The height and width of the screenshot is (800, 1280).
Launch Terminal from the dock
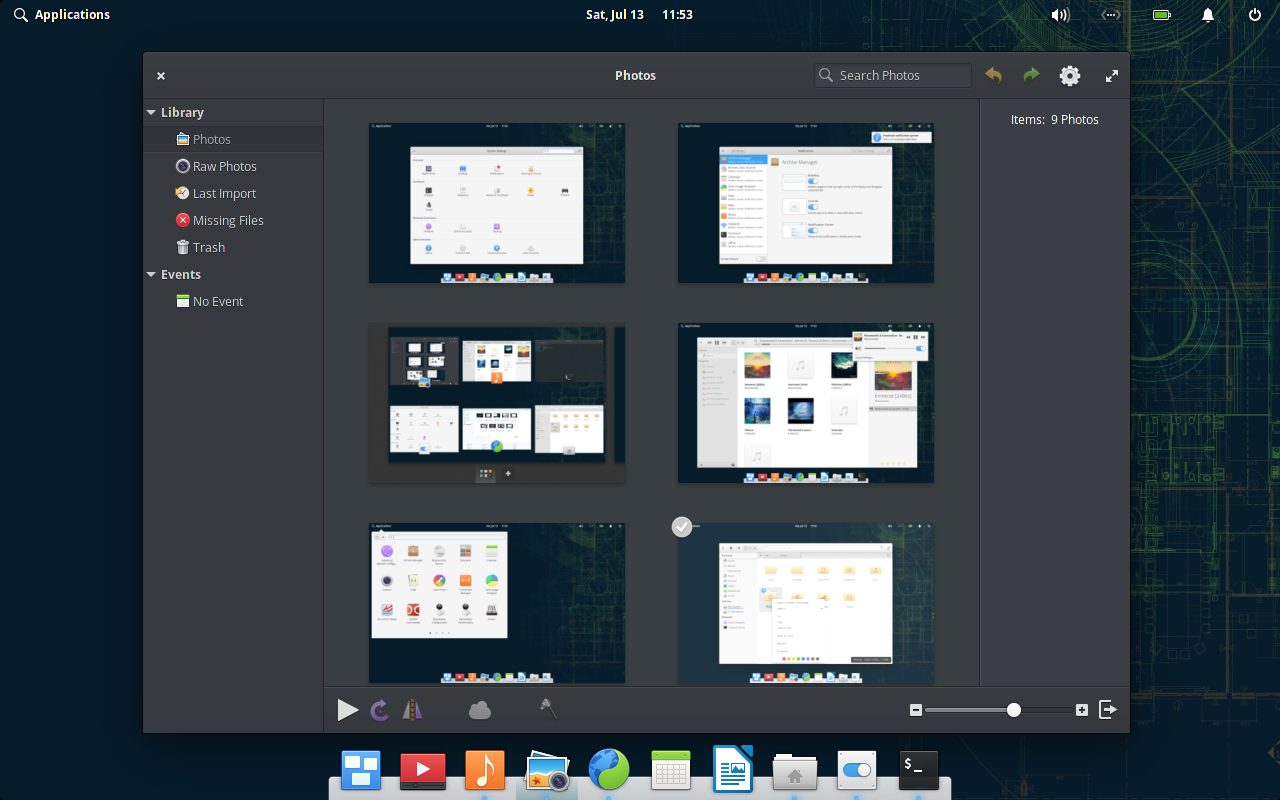[919, 771]
